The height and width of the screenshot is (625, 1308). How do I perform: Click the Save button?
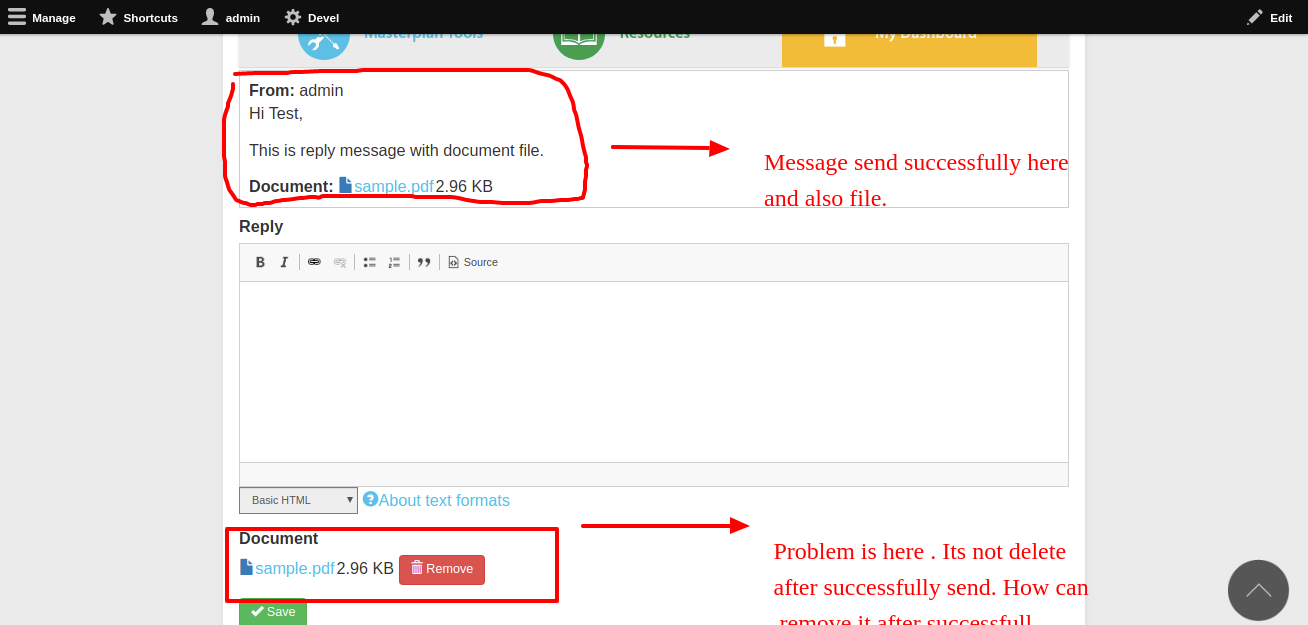pos(272,611)
